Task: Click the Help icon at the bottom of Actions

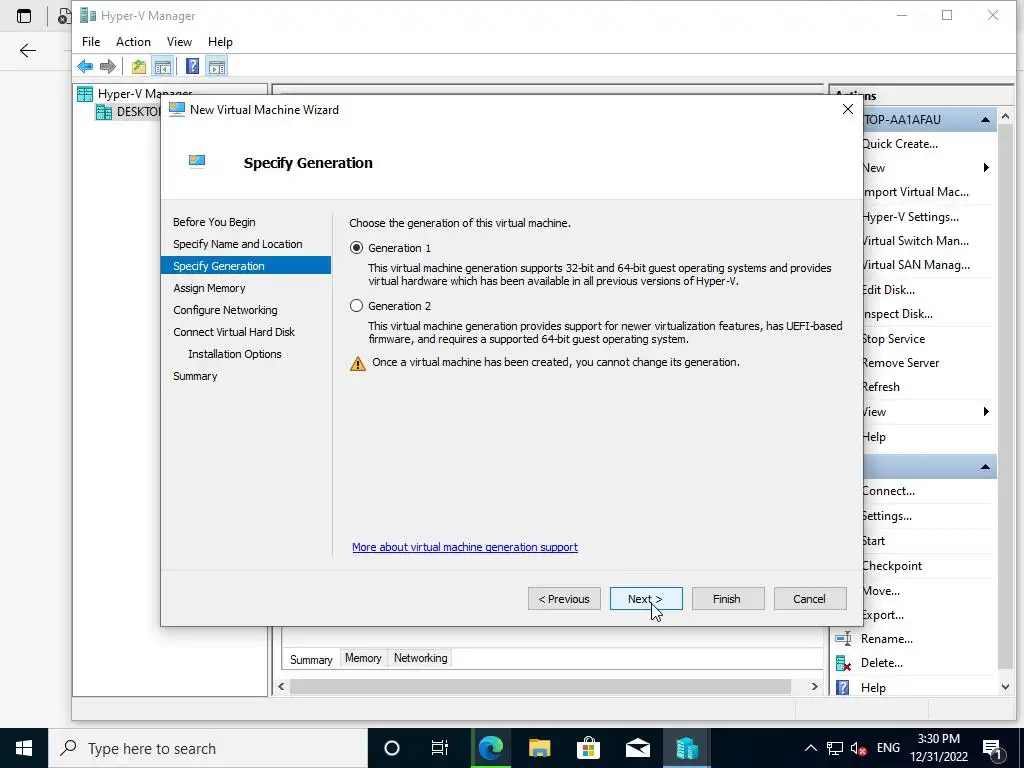Action: coord(843,688)
